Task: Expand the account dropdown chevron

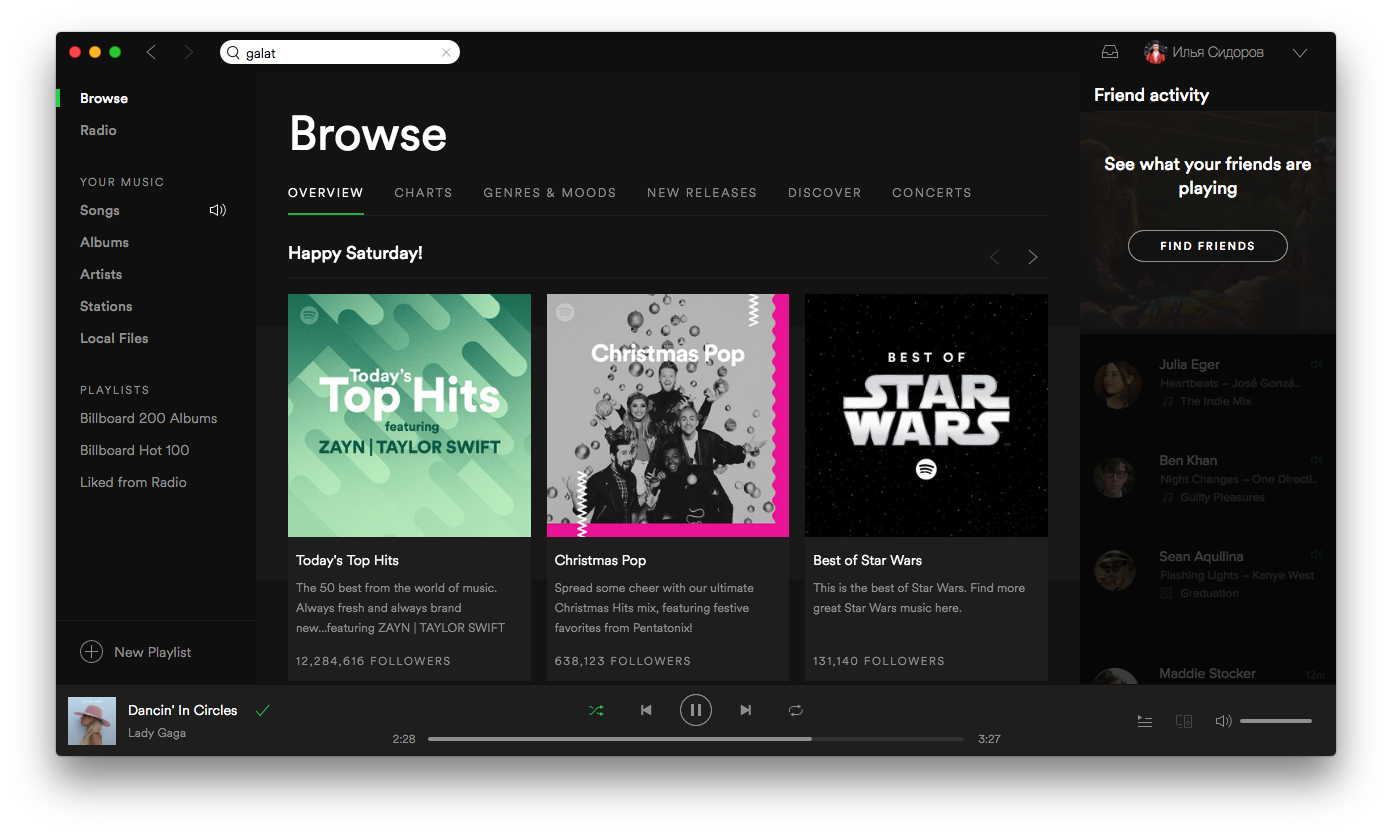Action: (1300, 53)
